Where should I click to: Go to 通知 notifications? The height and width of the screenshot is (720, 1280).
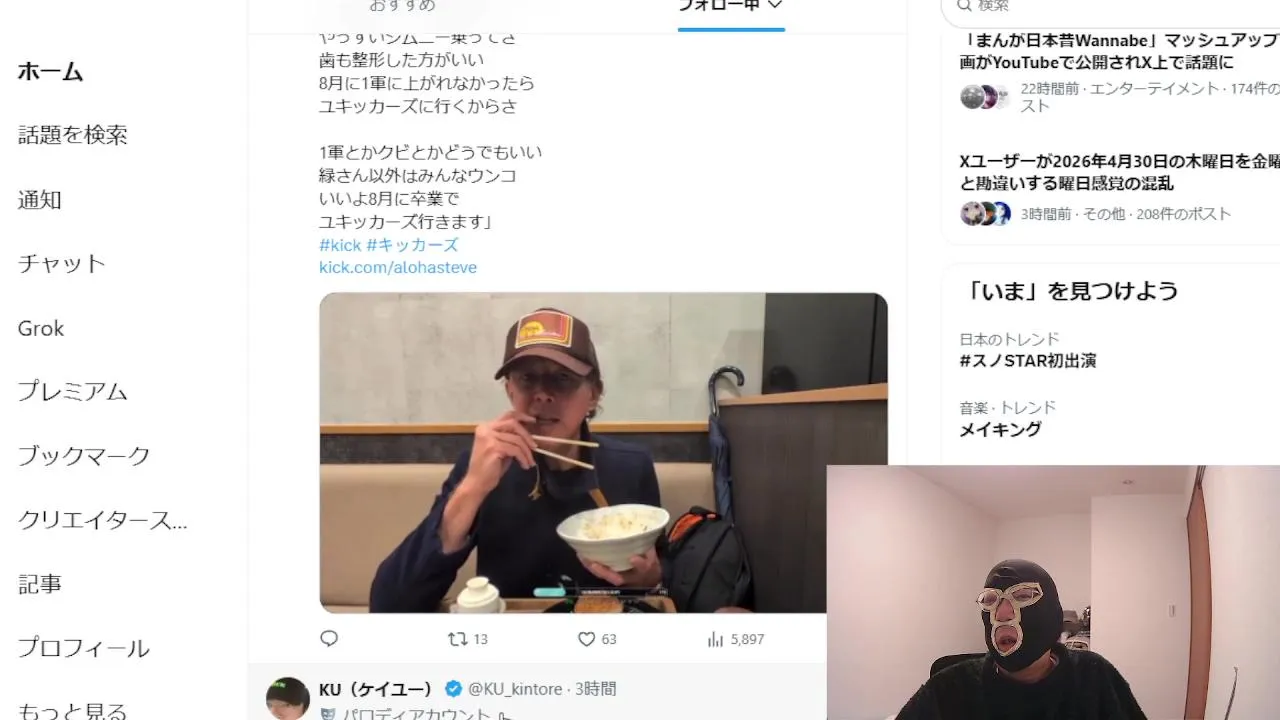[40, 199]
